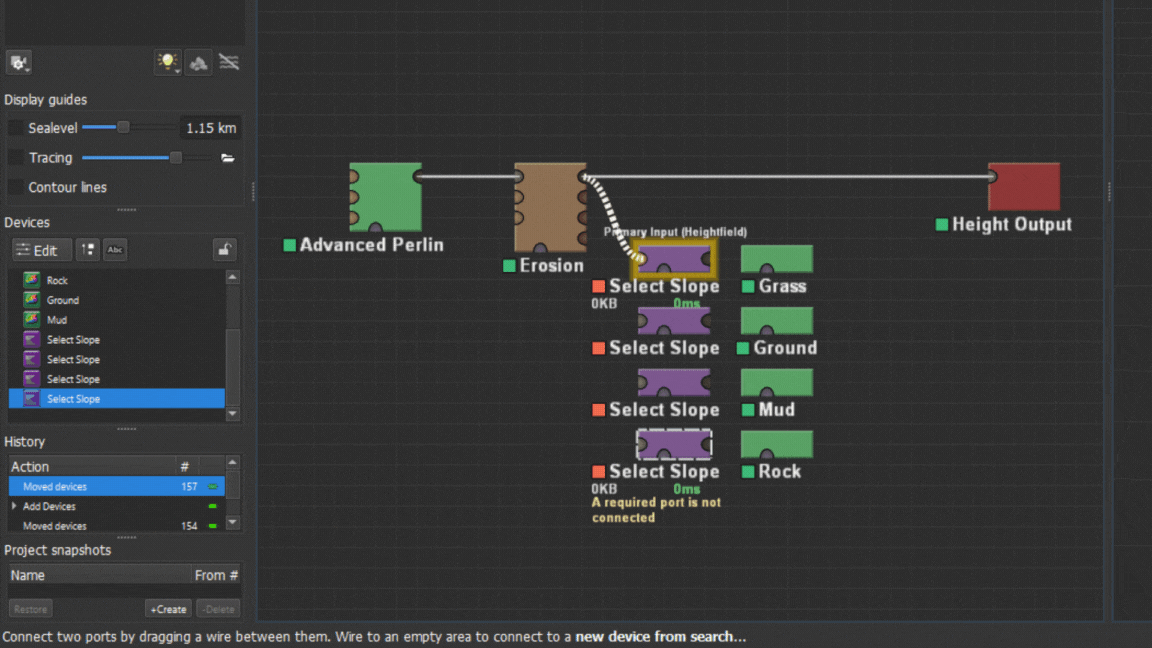Enable the Tracing guide checkbox
The width and height of the screenshot is (1152, 648).
[15, 157]
